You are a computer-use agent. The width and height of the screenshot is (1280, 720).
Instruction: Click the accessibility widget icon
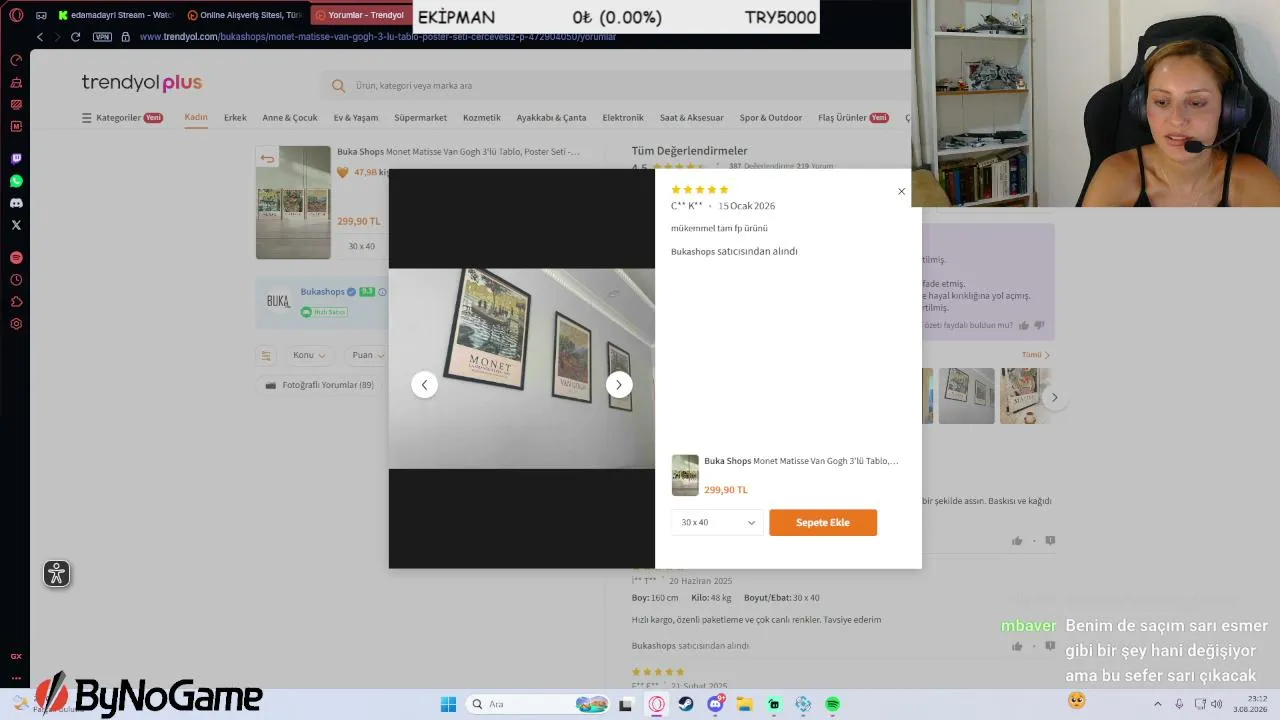[57, 574]
